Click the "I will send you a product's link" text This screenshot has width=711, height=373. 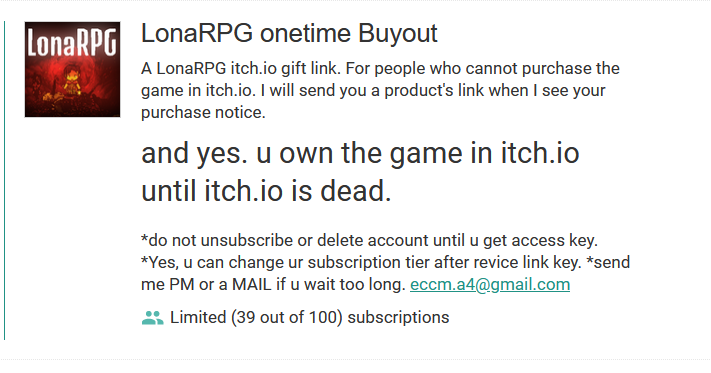pos(362,91)
